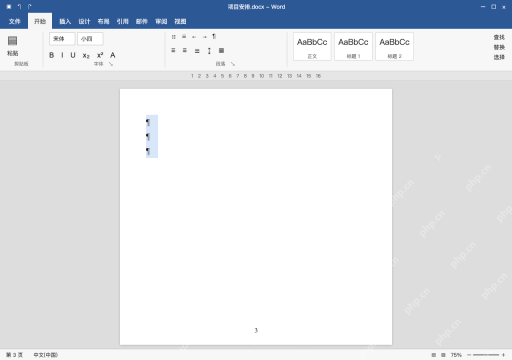Click the zoom slider track
Image resolution: width=512 pixels, height=360 pixels.
pyautogui.click(x=486, y=355)
